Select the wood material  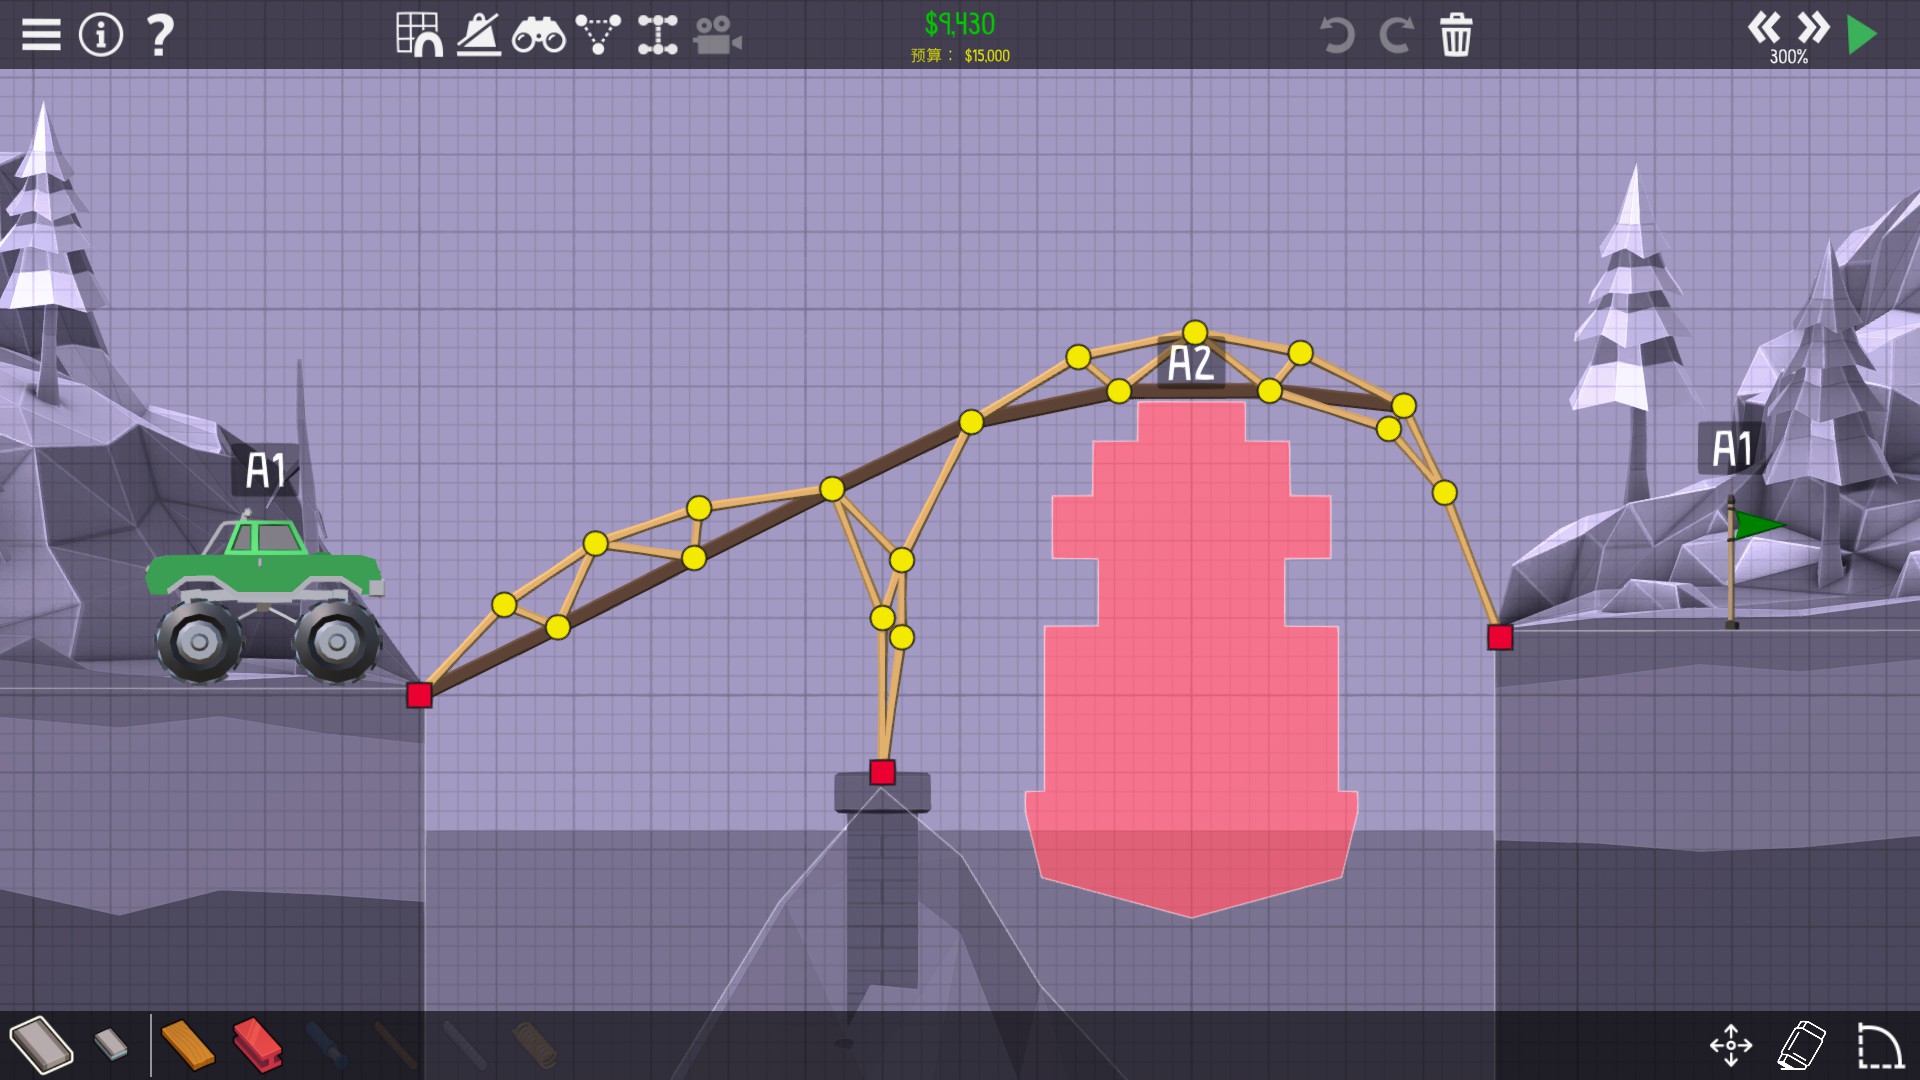coord(187,1045)
